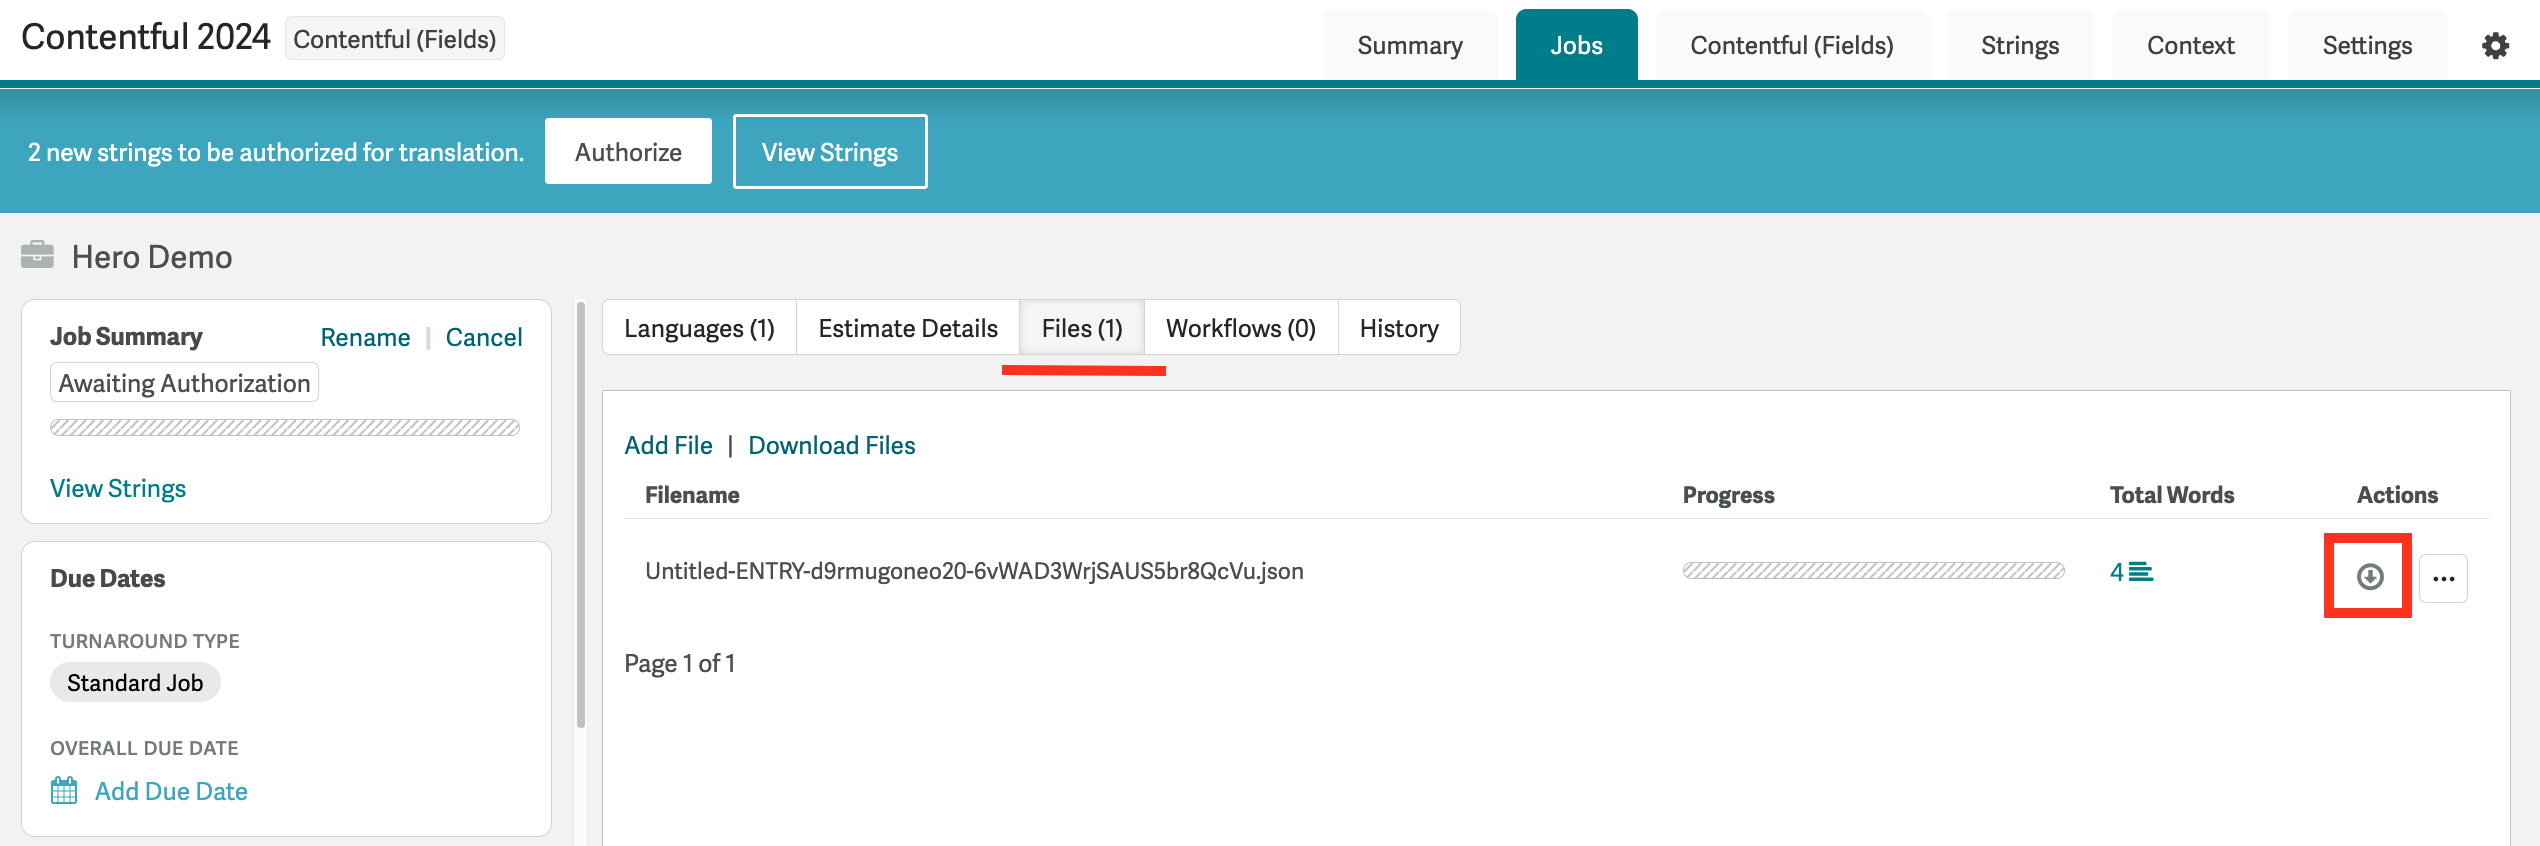
Task: Click the file's striped progress bar
Action: tap(1873, 571)
